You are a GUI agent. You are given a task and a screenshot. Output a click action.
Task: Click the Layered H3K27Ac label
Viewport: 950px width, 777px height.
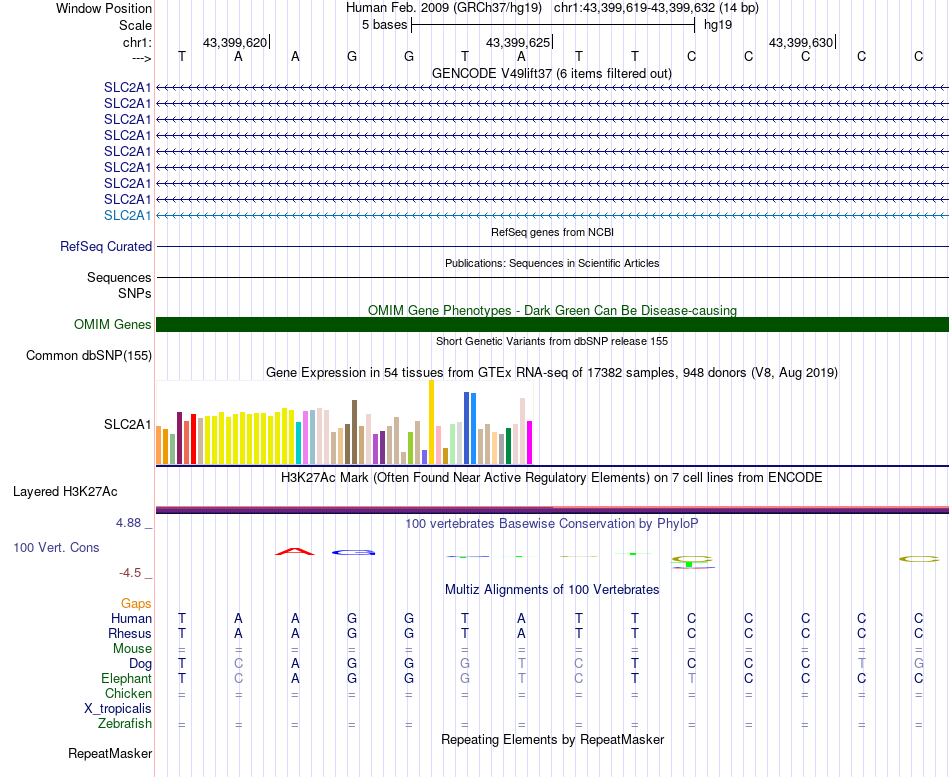(x=65, y=492)
